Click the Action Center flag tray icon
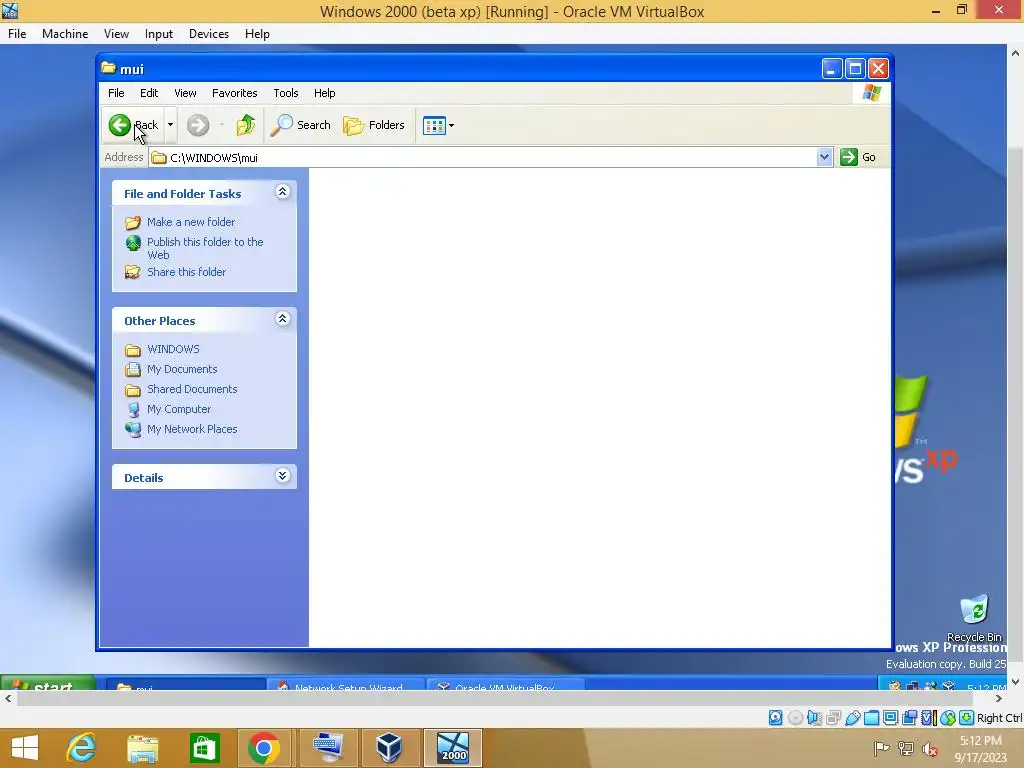Screen dimensions: 1024x768 click(x=882, y=749)
